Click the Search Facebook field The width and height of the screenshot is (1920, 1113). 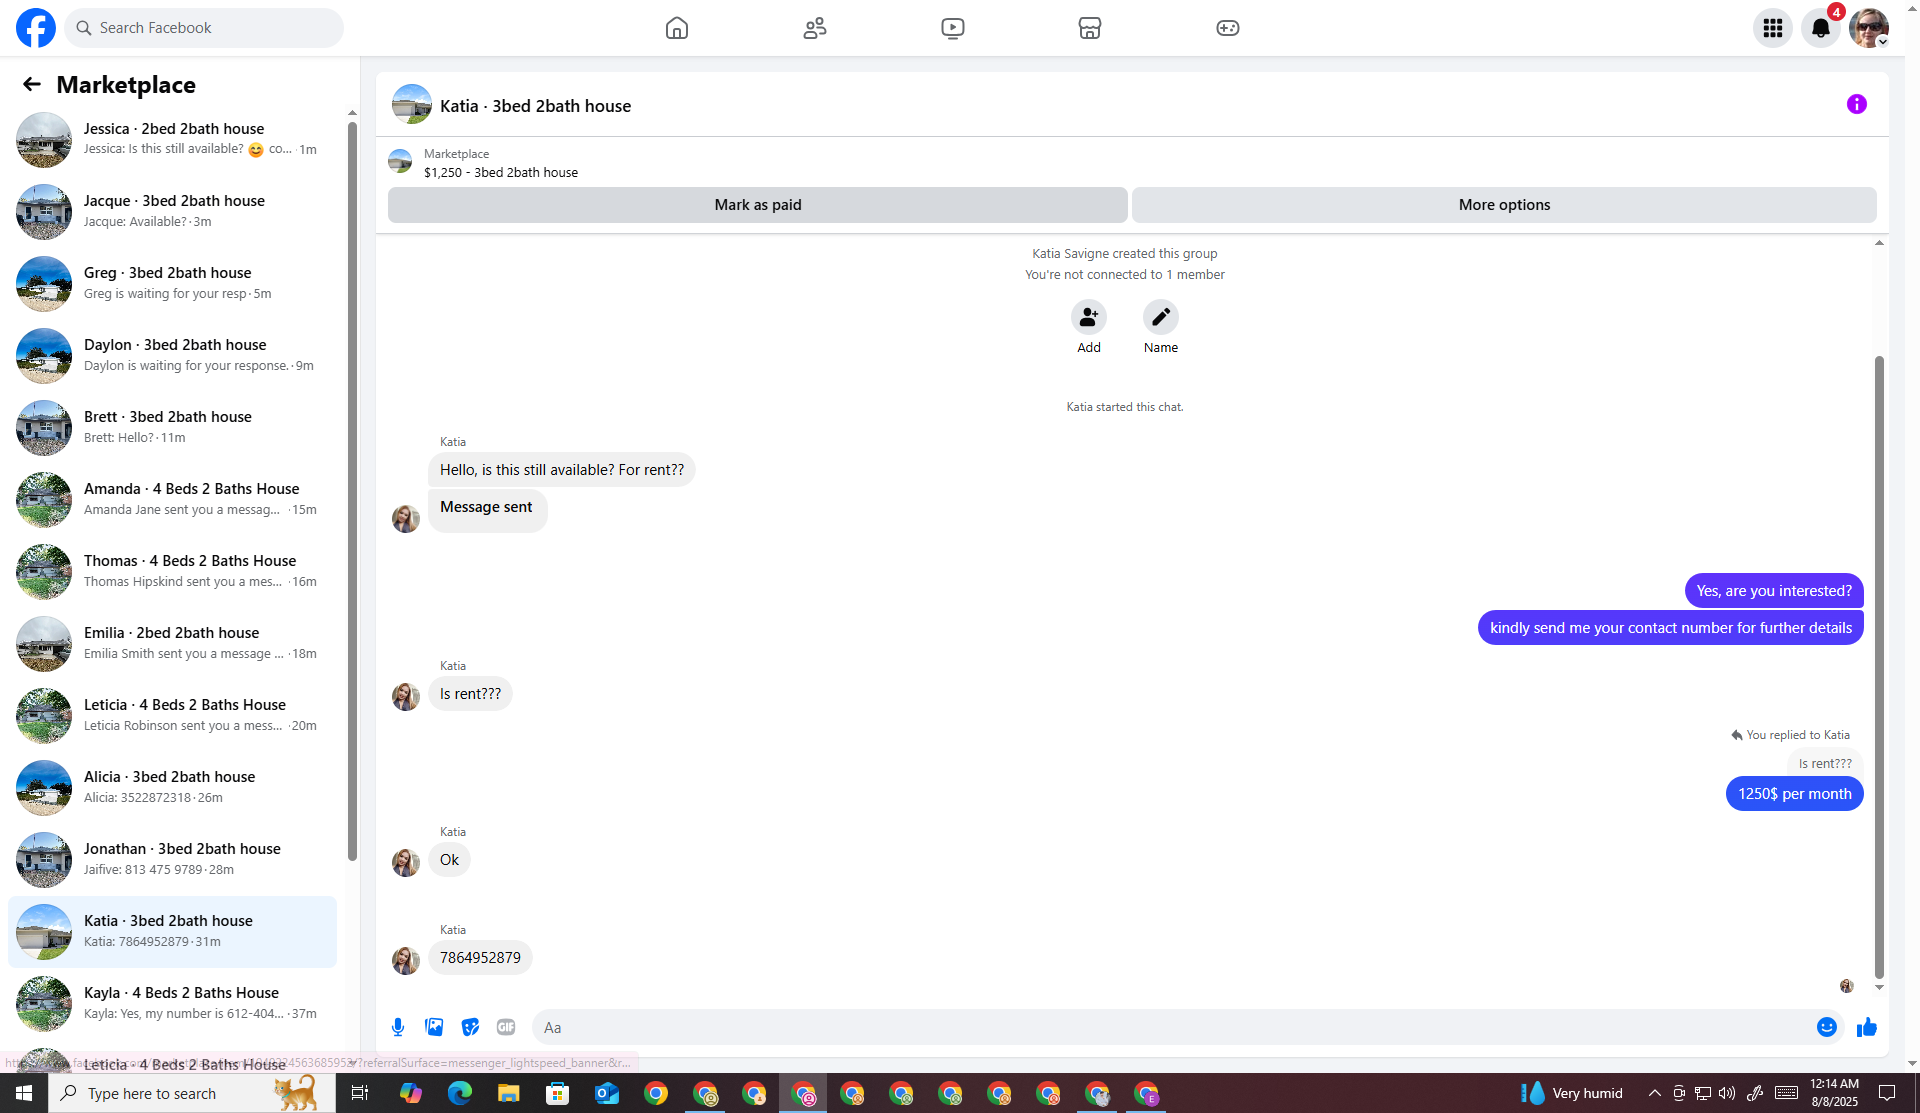205,28
